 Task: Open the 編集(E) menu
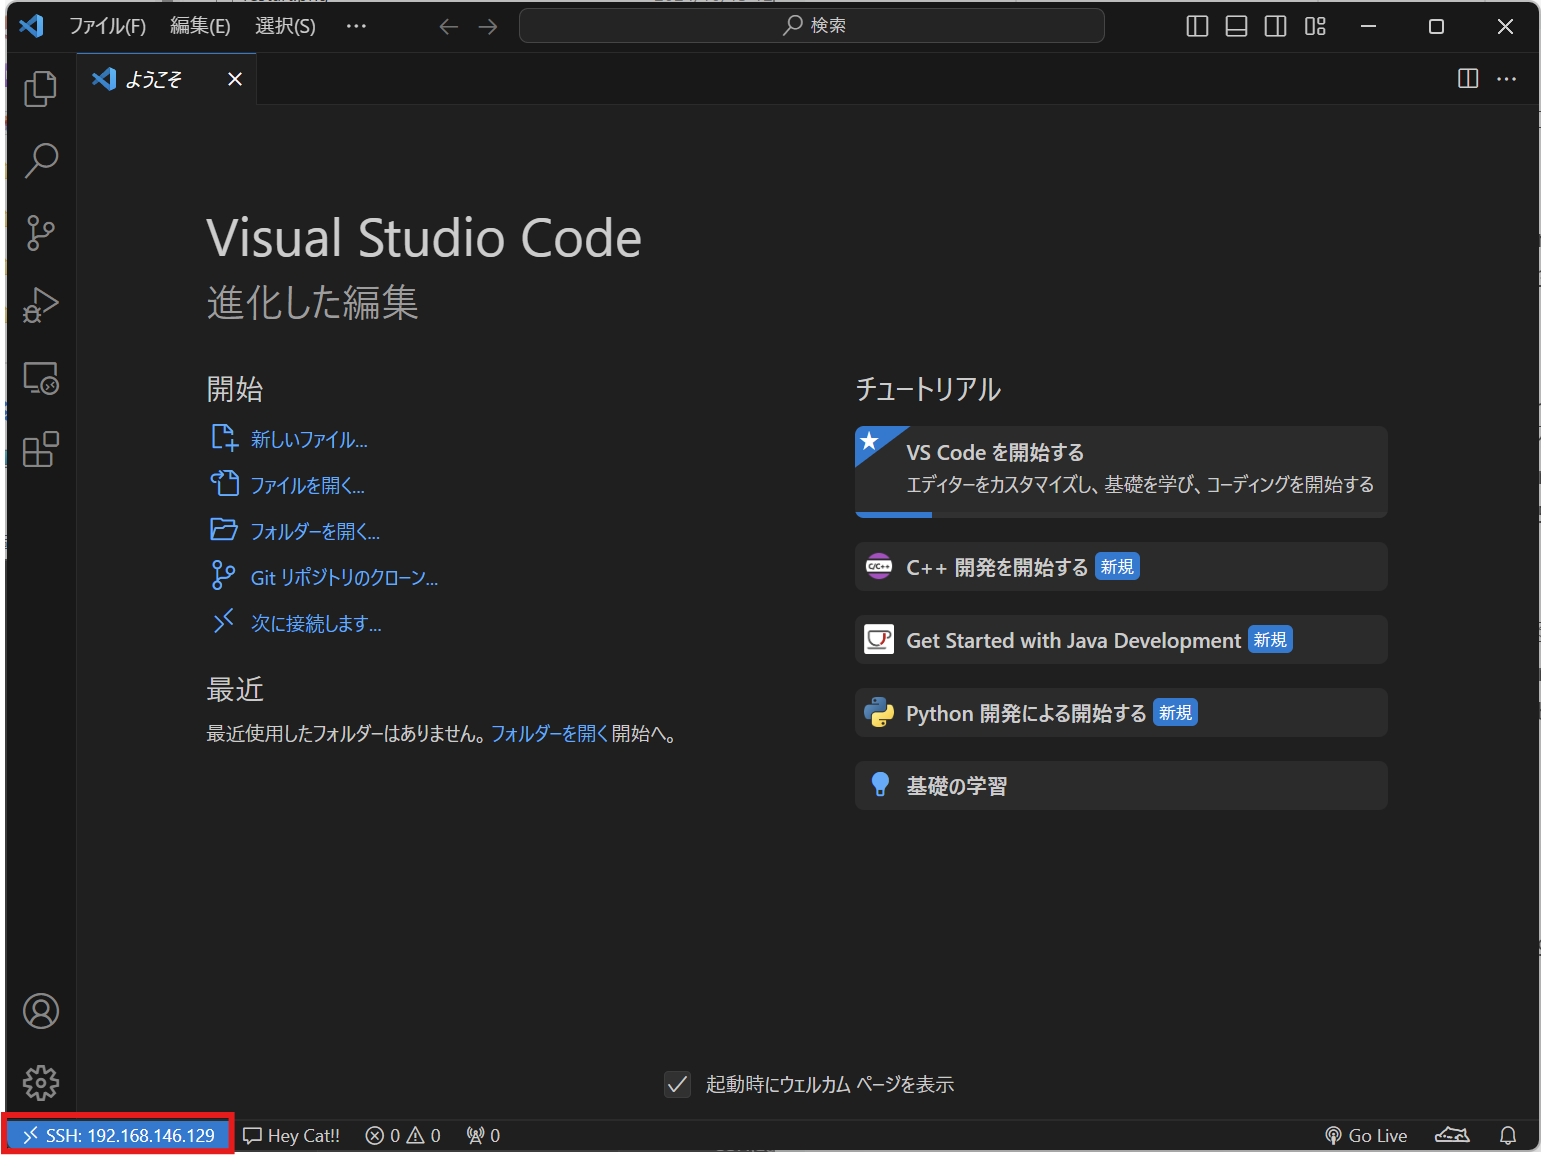[x=200, y=26]
